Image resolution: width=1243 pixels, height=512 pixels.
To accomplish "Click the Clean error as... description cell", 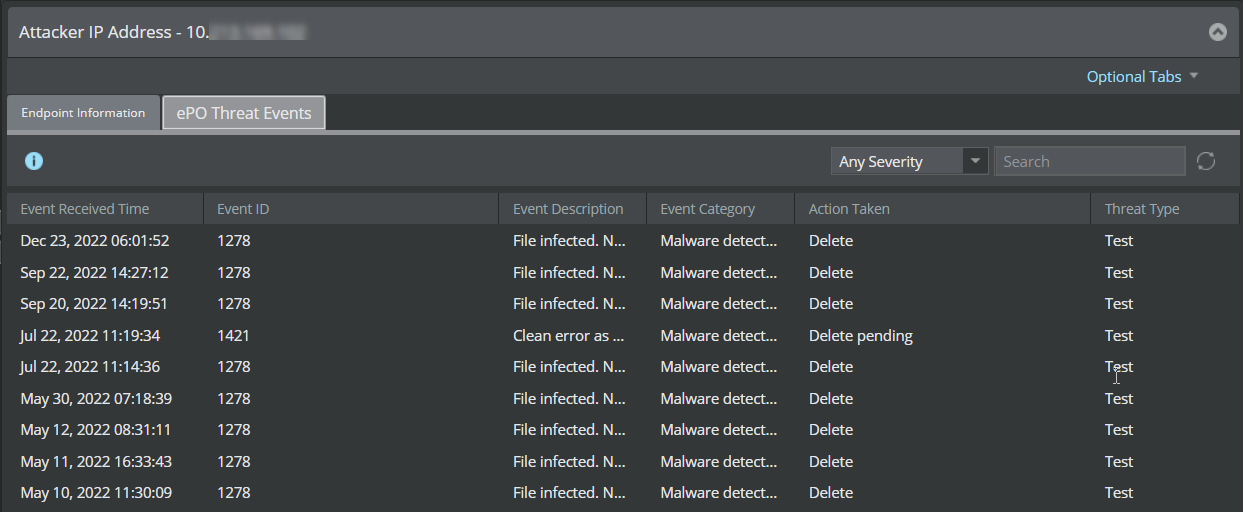I will [x=569, y=336].
